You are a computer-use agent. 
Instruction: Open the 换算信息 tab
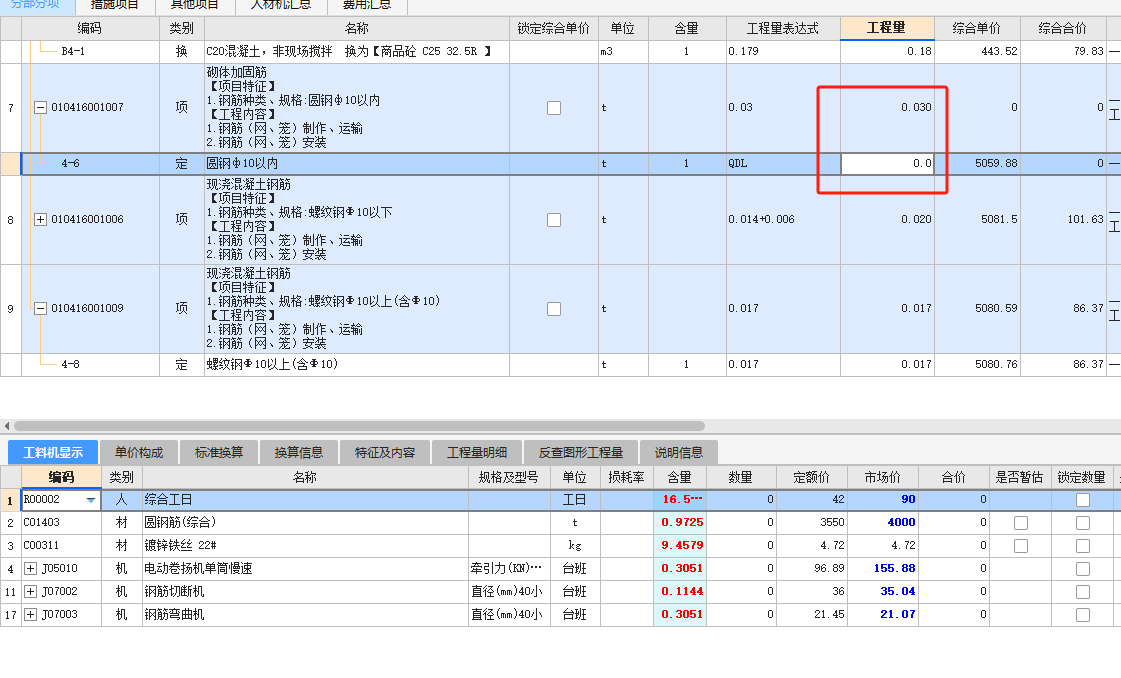click(299, 452)
